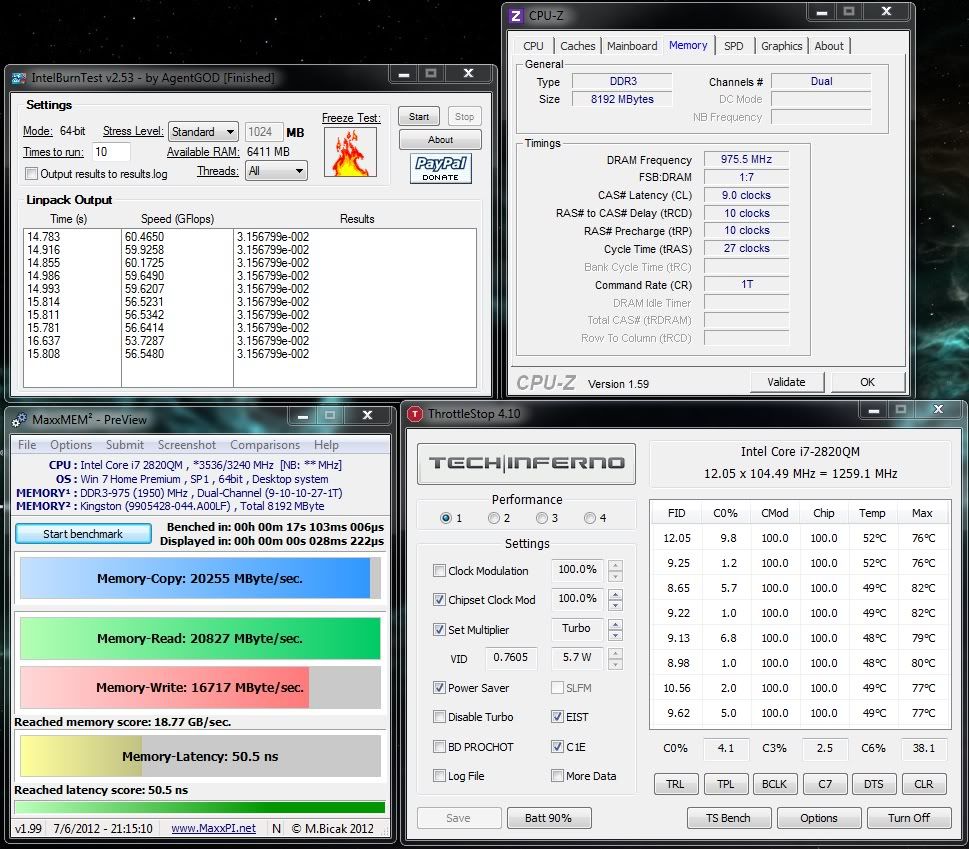Screen dimensions: 969x849
Task: Enable the More Data checkbox
Action: click(557, 775)
